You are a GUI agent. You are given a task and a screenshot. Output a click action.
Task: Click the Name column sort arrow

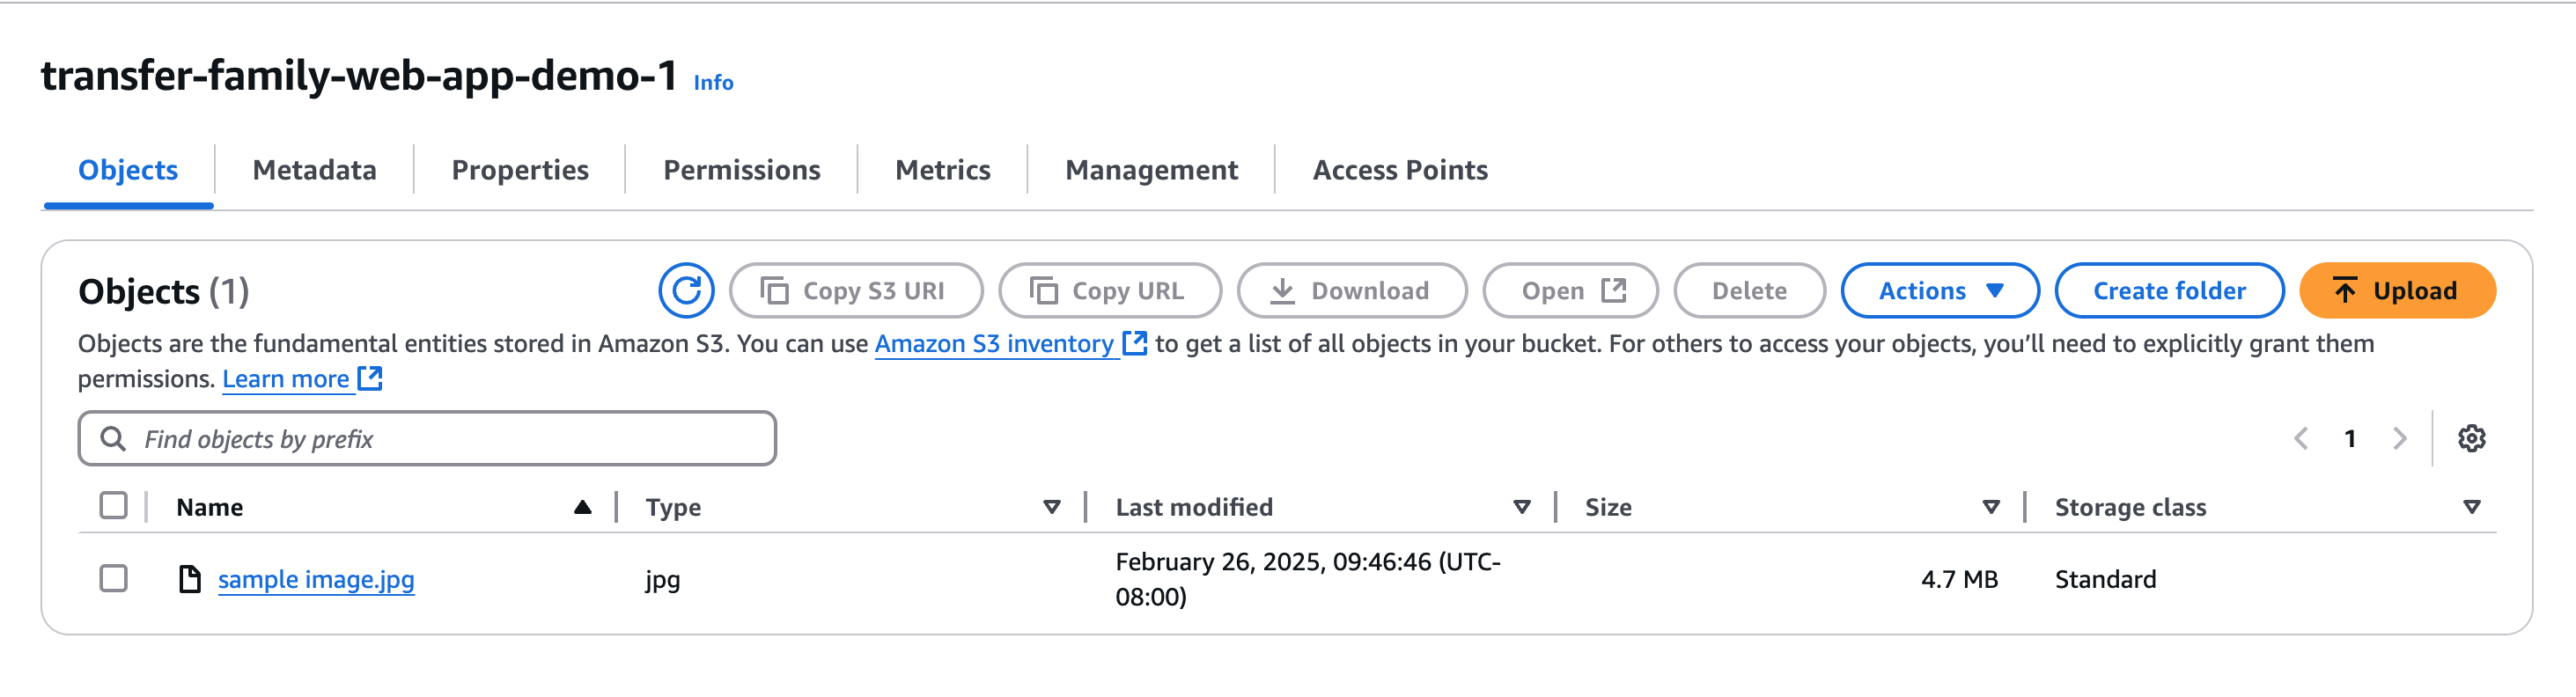coord(582,507)
